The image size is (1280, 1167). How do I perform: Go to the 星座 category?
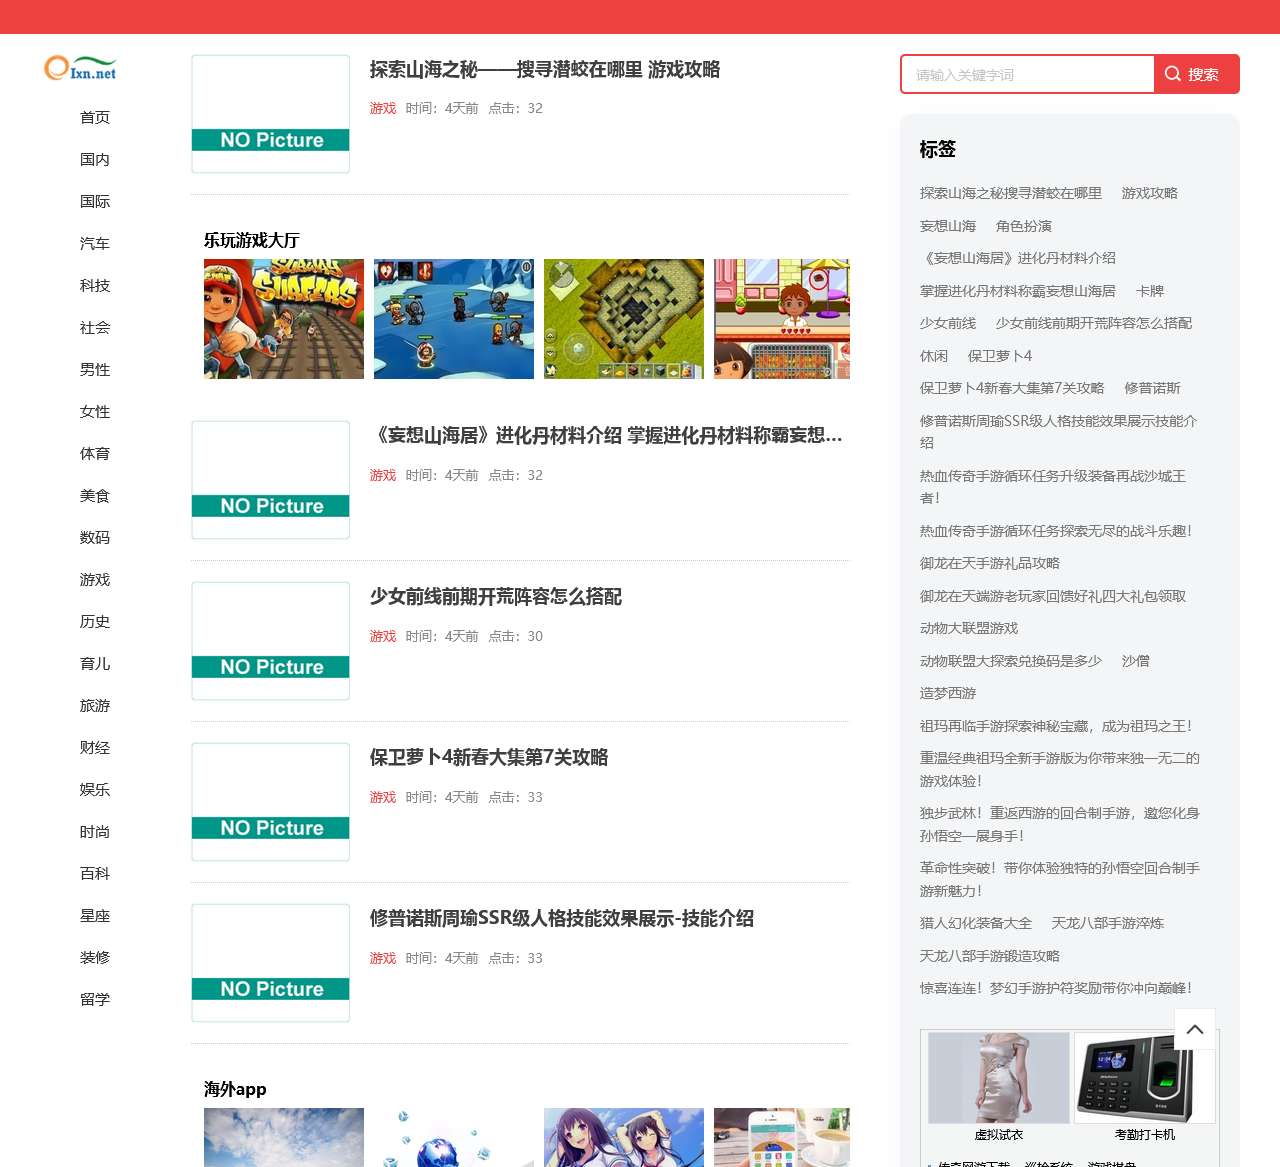95,915
